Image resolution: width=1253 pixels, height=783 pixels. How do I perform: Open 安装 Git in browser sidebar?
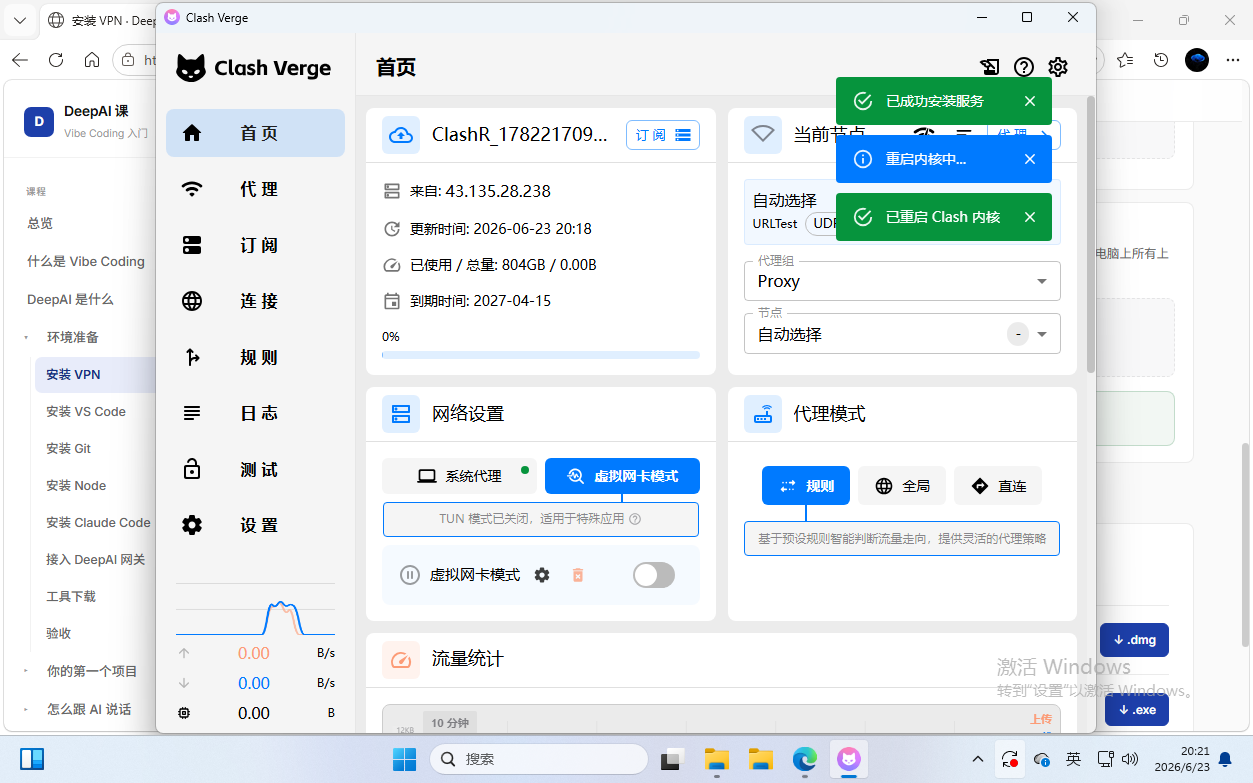coord(68,448)
